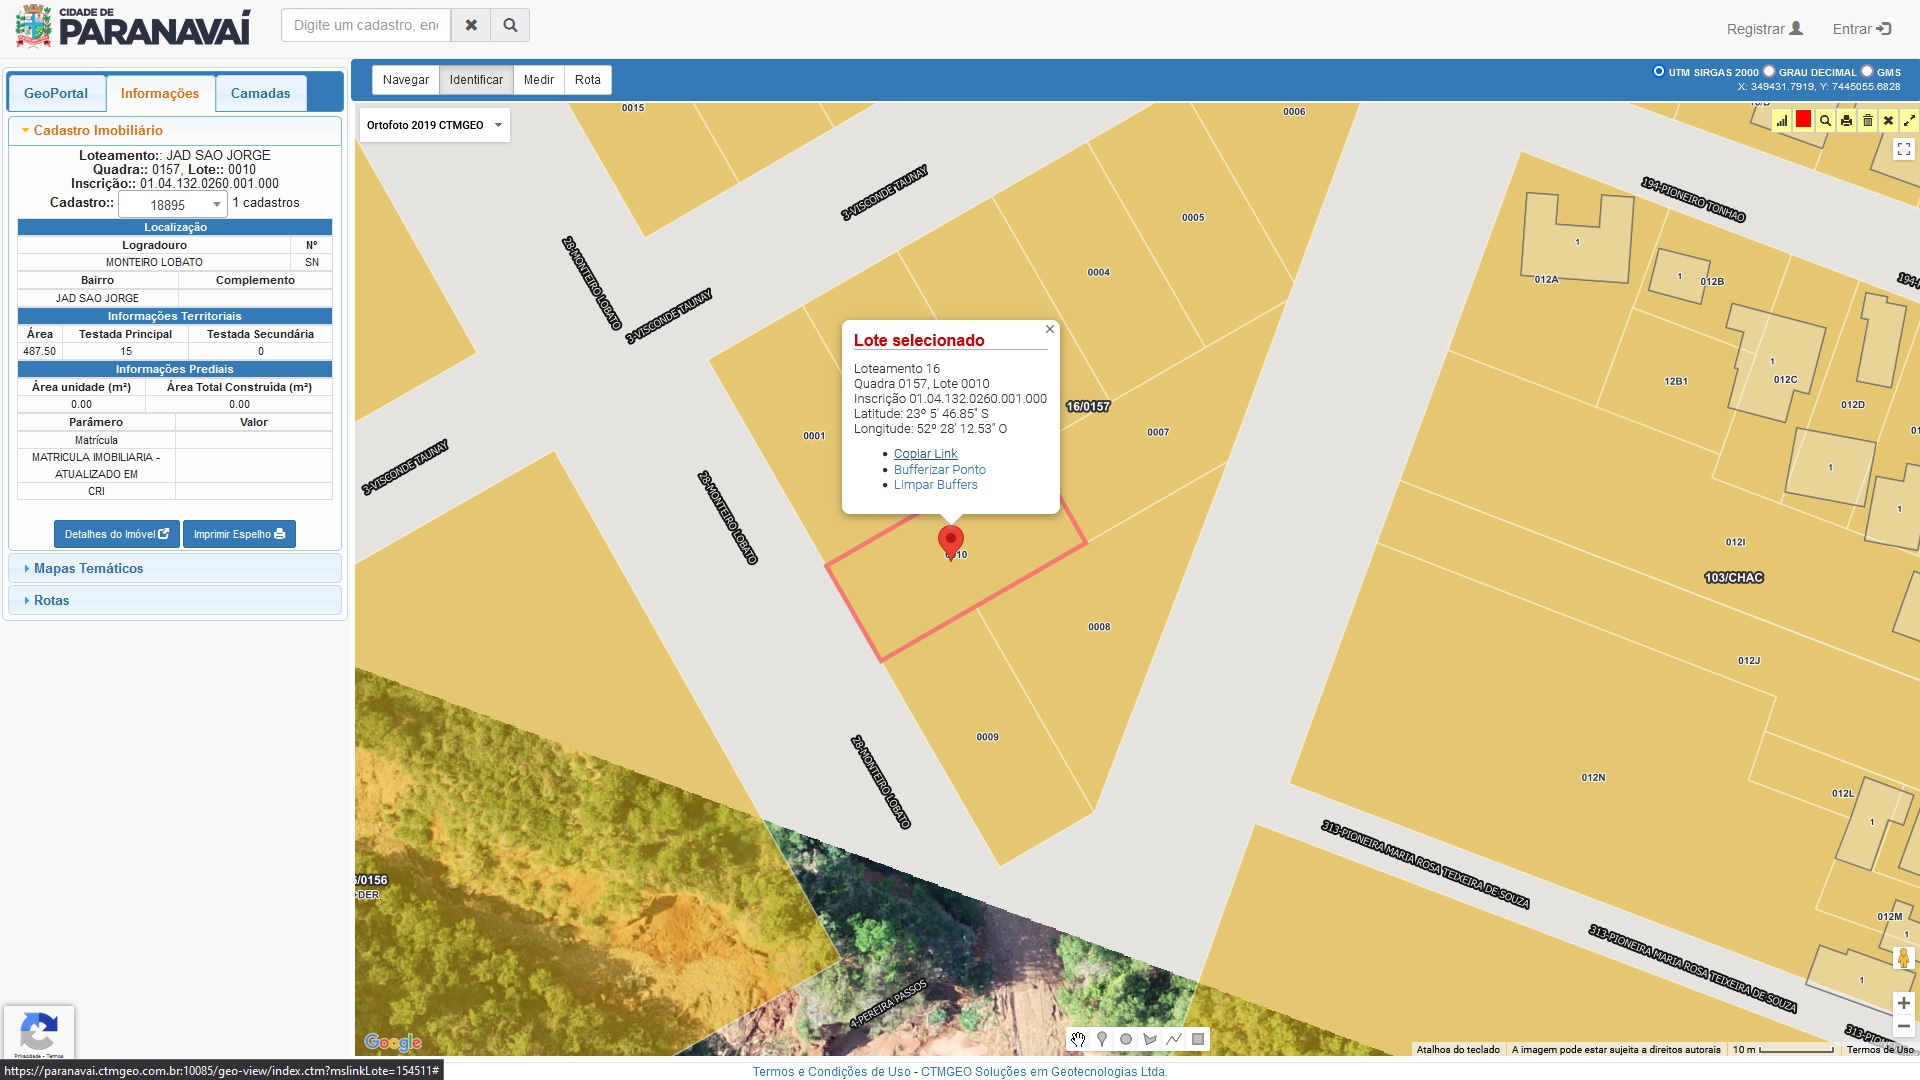
Task: Select the Rota map mode
Action: (x=588, y=80)
